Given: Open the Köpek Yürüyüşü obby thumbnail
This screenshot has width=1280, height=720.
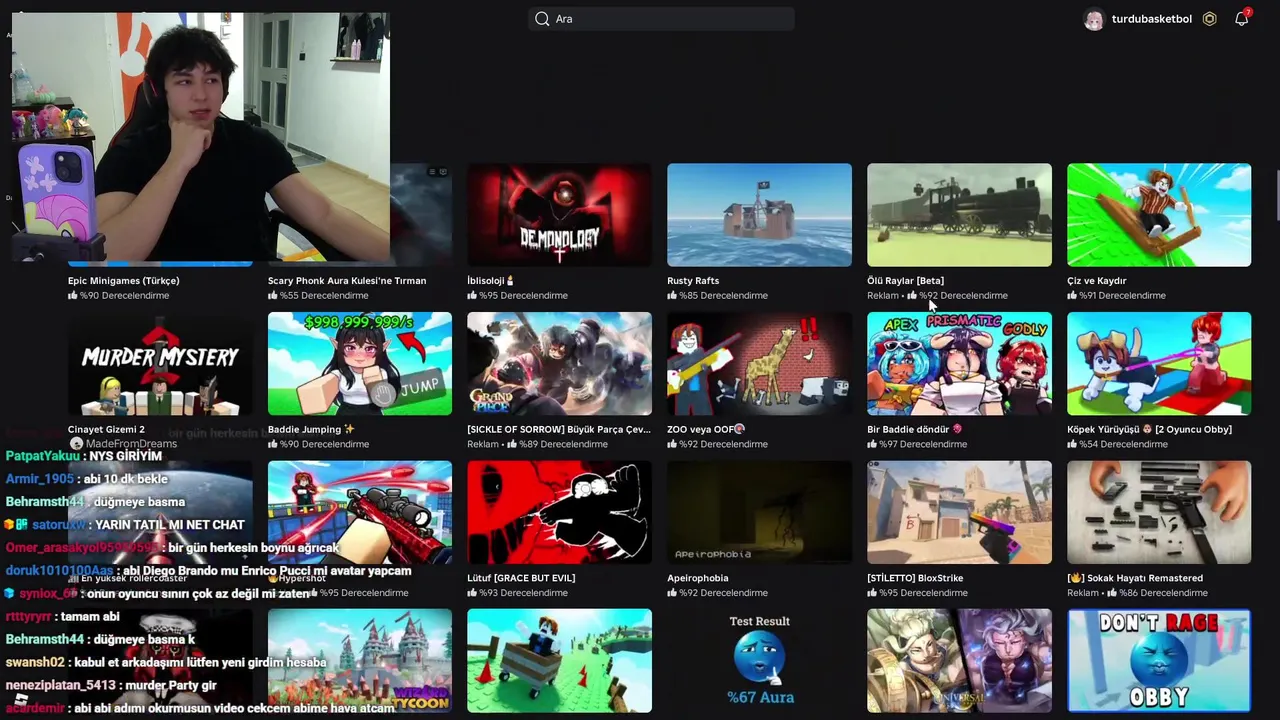Looking at the screenshot, I should [x=1159, y=364].
